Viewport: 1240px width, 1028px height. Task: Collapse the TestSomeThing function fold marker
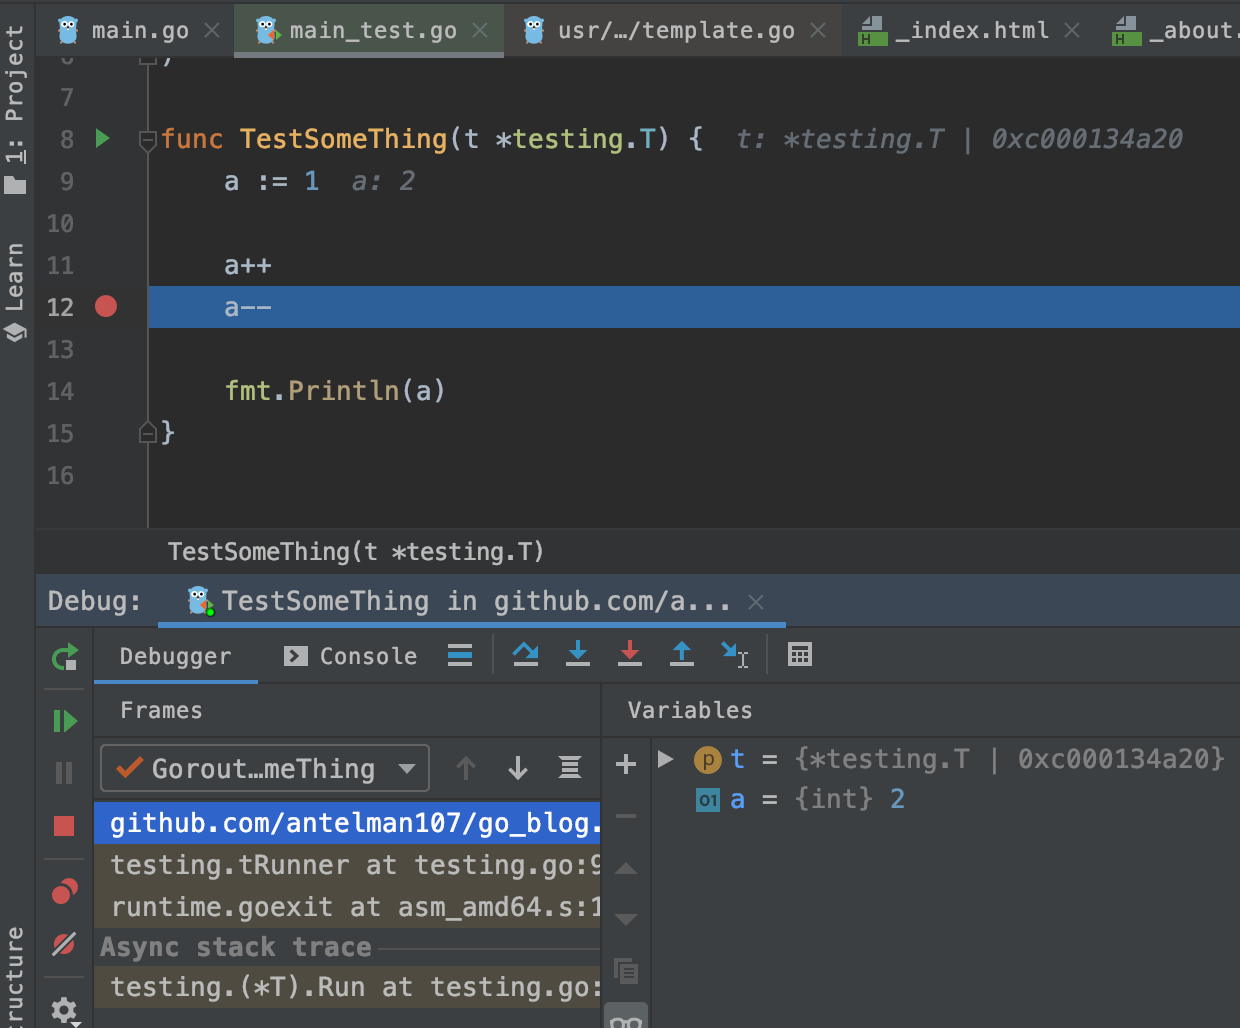click(147, 140)
